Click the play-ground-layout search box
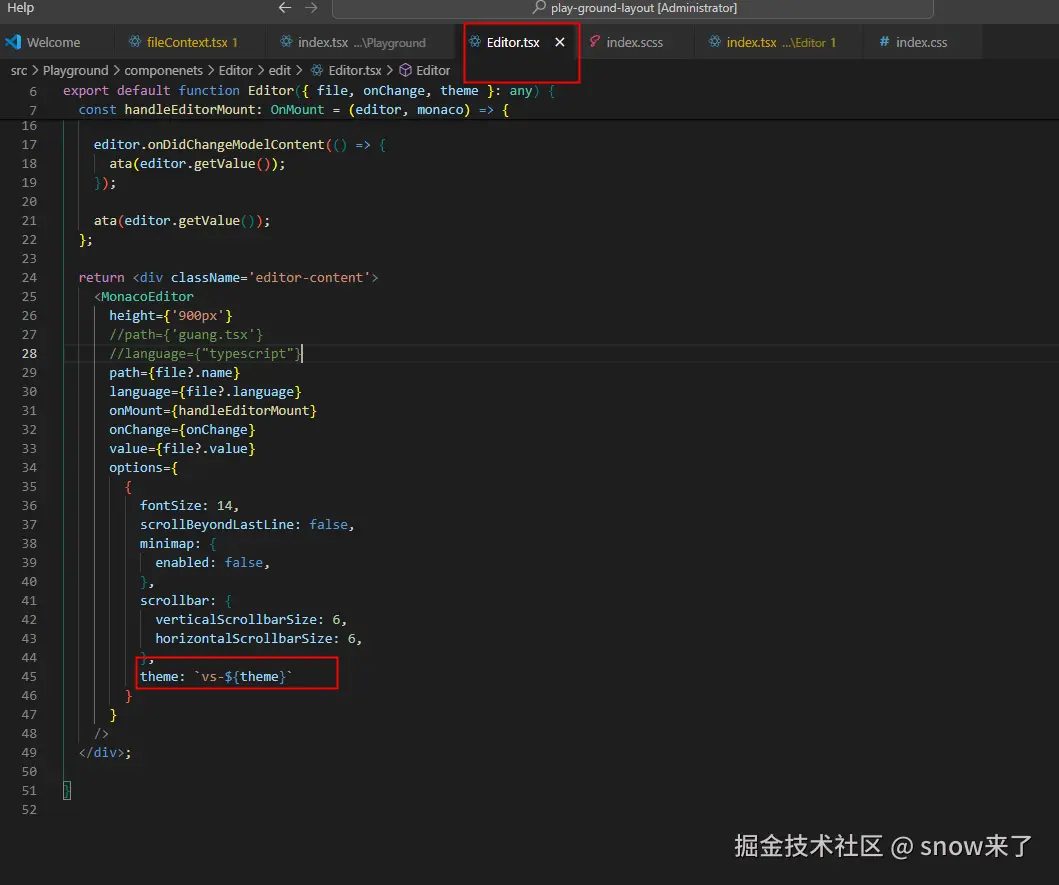 [x=633, y=8]
